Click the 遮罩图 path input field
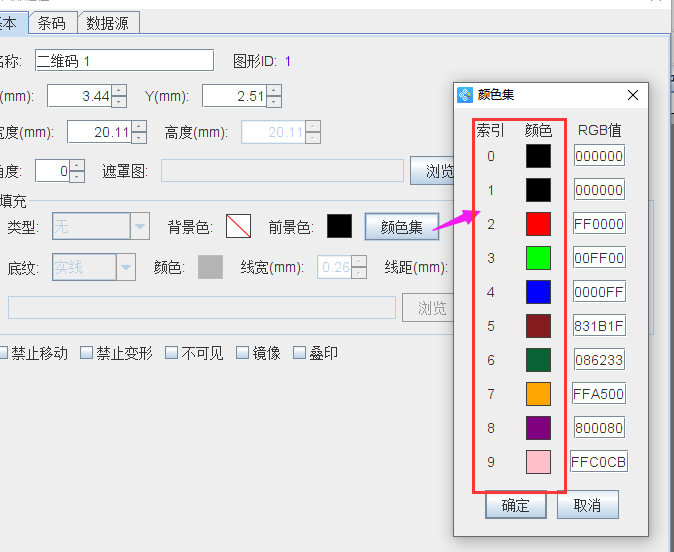Image resolution: width=674 pixels, height=552 pixels. (x=282, y=171)
